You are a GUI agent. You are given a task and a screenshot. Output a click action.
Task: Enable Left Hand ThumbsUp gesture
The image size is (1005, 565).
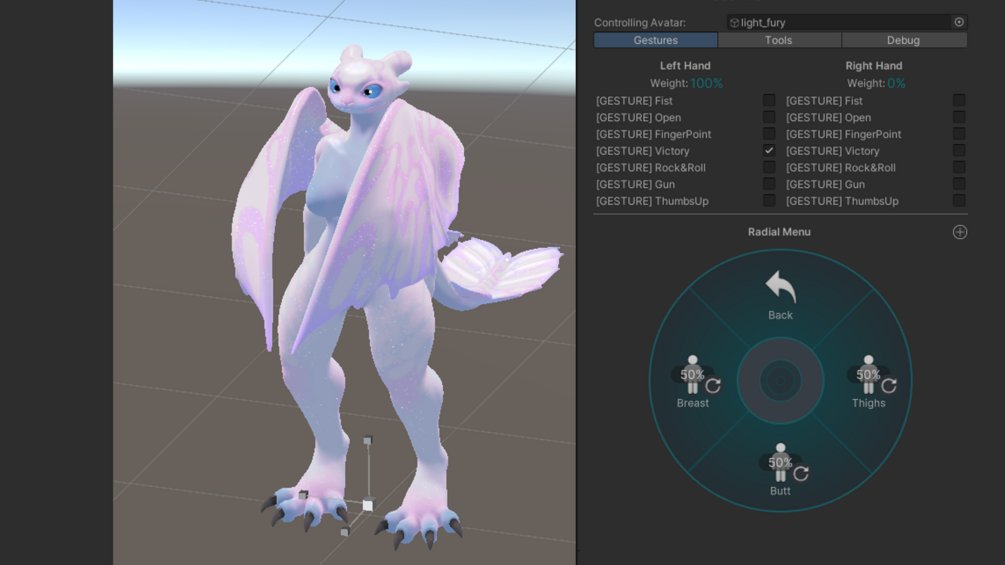769,201
